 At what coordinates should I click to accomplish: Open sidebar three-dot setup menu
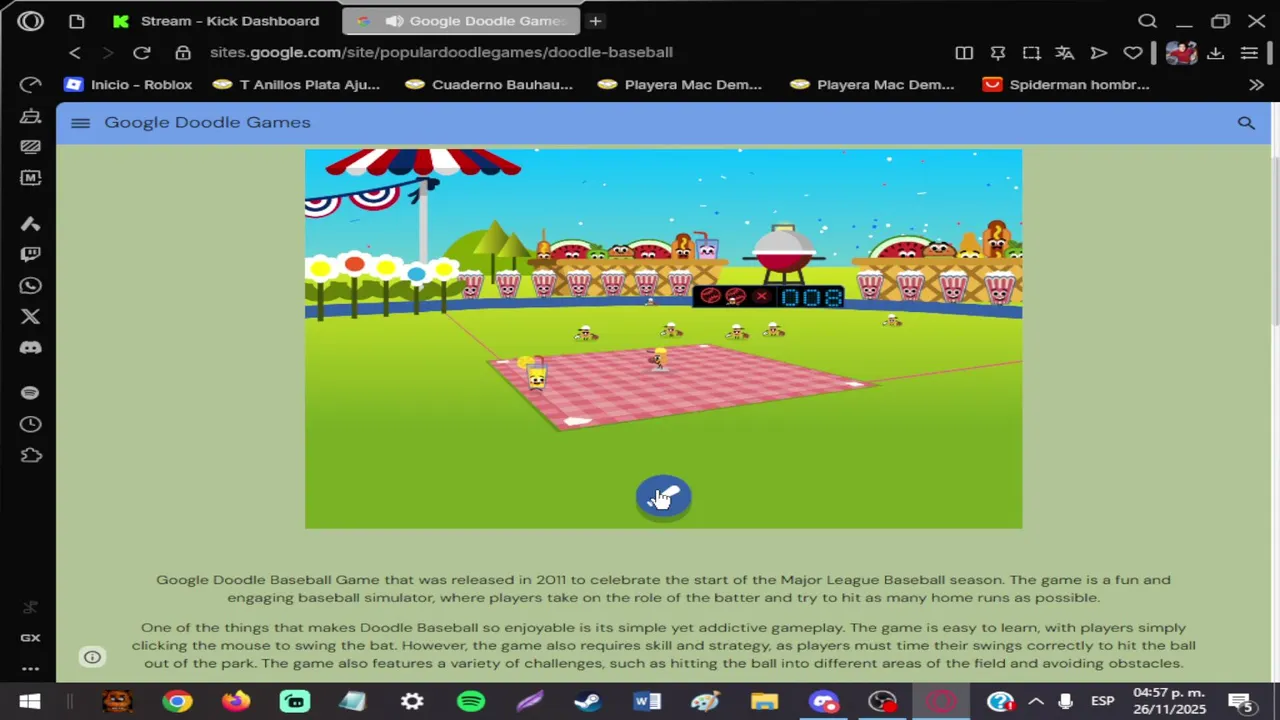[30, 668]
